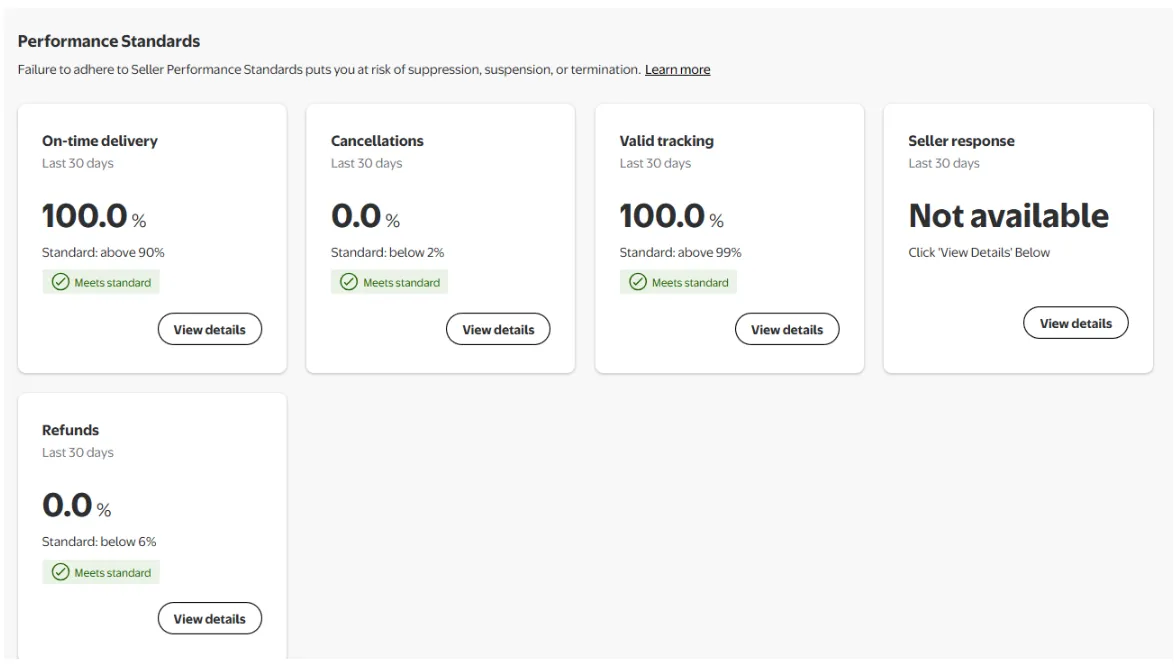Open View details for On-time delivery

210,329
